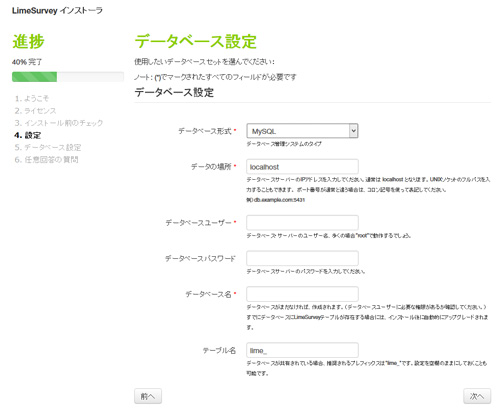This screenshot has width=500, height=408.
Task: Select step 2. ライセンス in progress list
Action: 35,111
